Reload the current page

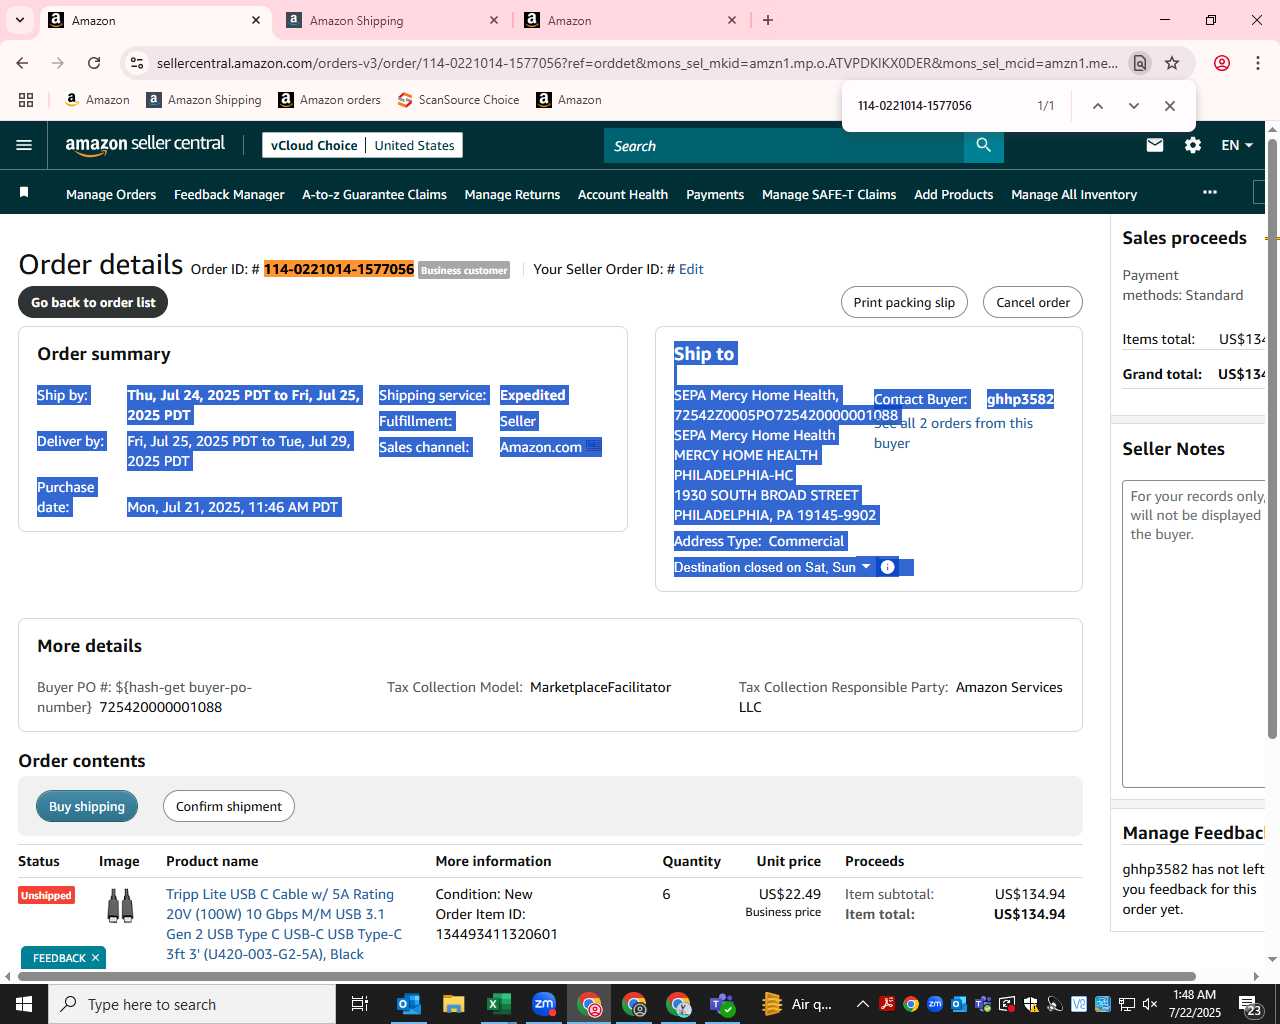[x=94, y=63]
